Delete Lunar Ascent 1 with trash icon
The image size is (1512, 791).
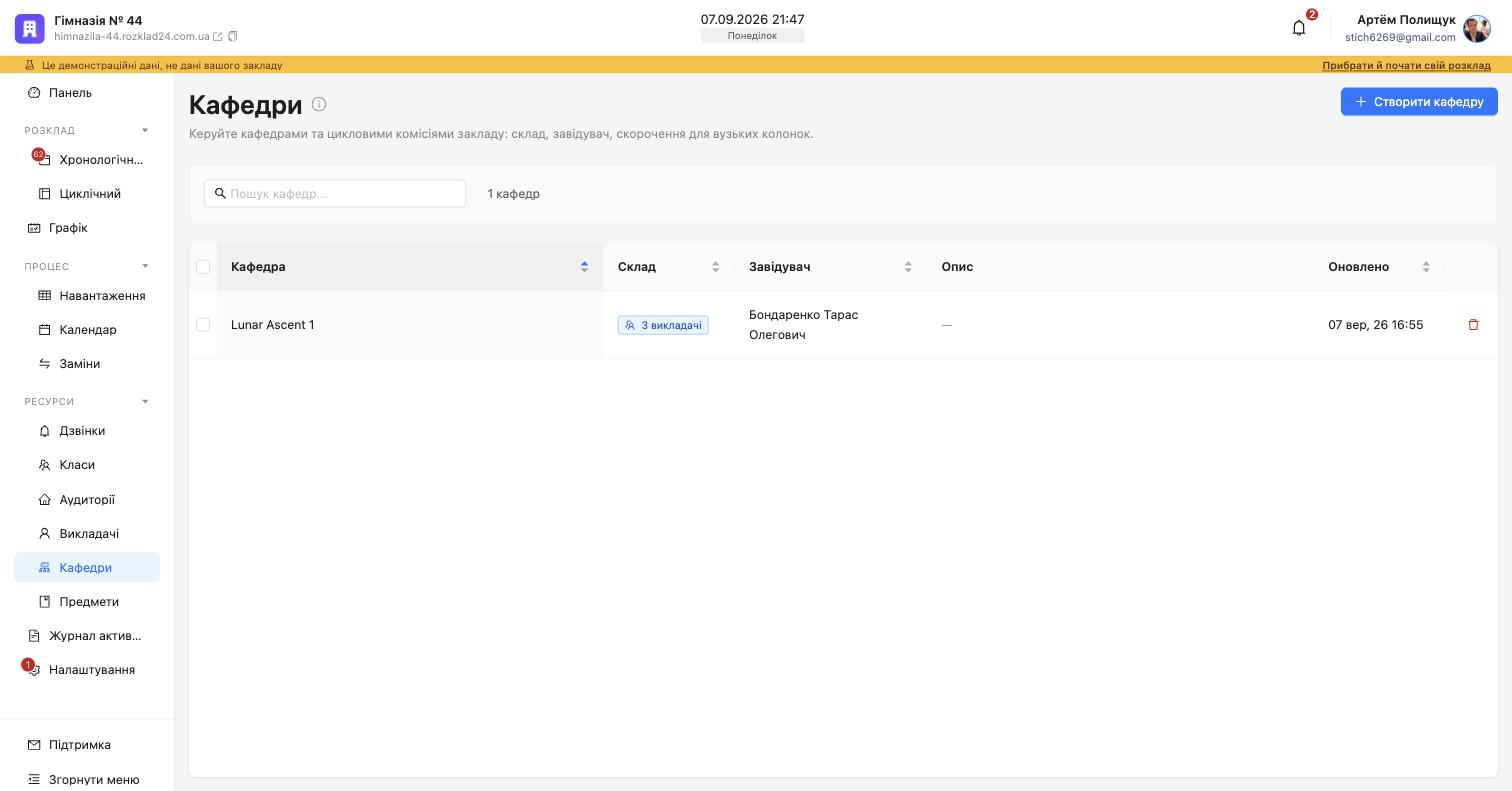pos(1473,325)
